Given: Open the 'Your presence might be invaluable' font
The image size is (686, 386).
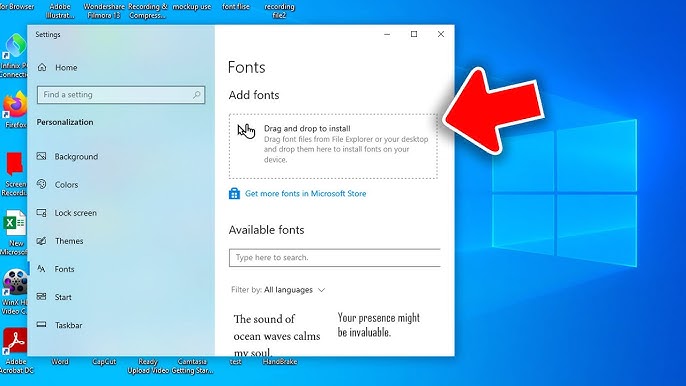Looking at the screenshot, I should point(379,325).
